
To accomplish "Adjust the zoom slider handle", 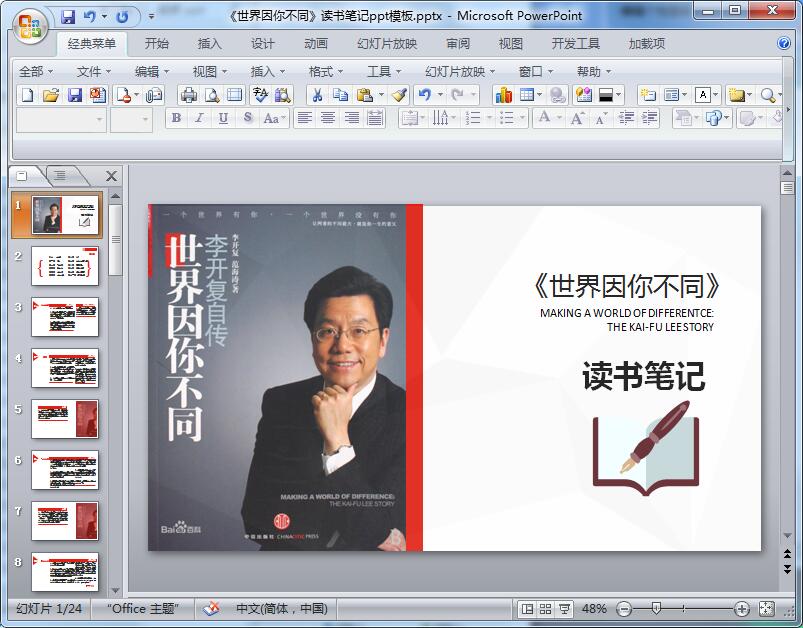I will point(657,609).
